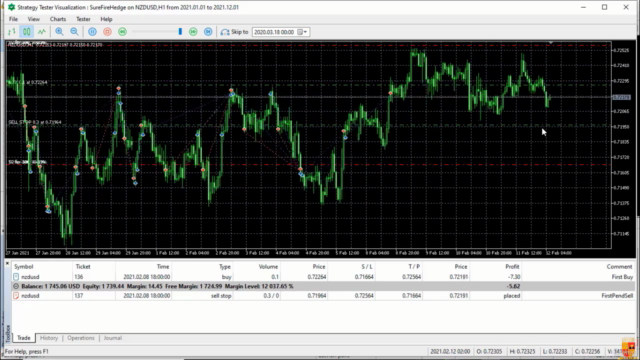Sort trades by Profit column
640x360 pixels.
pyautogui.click(x=512, y=267)
